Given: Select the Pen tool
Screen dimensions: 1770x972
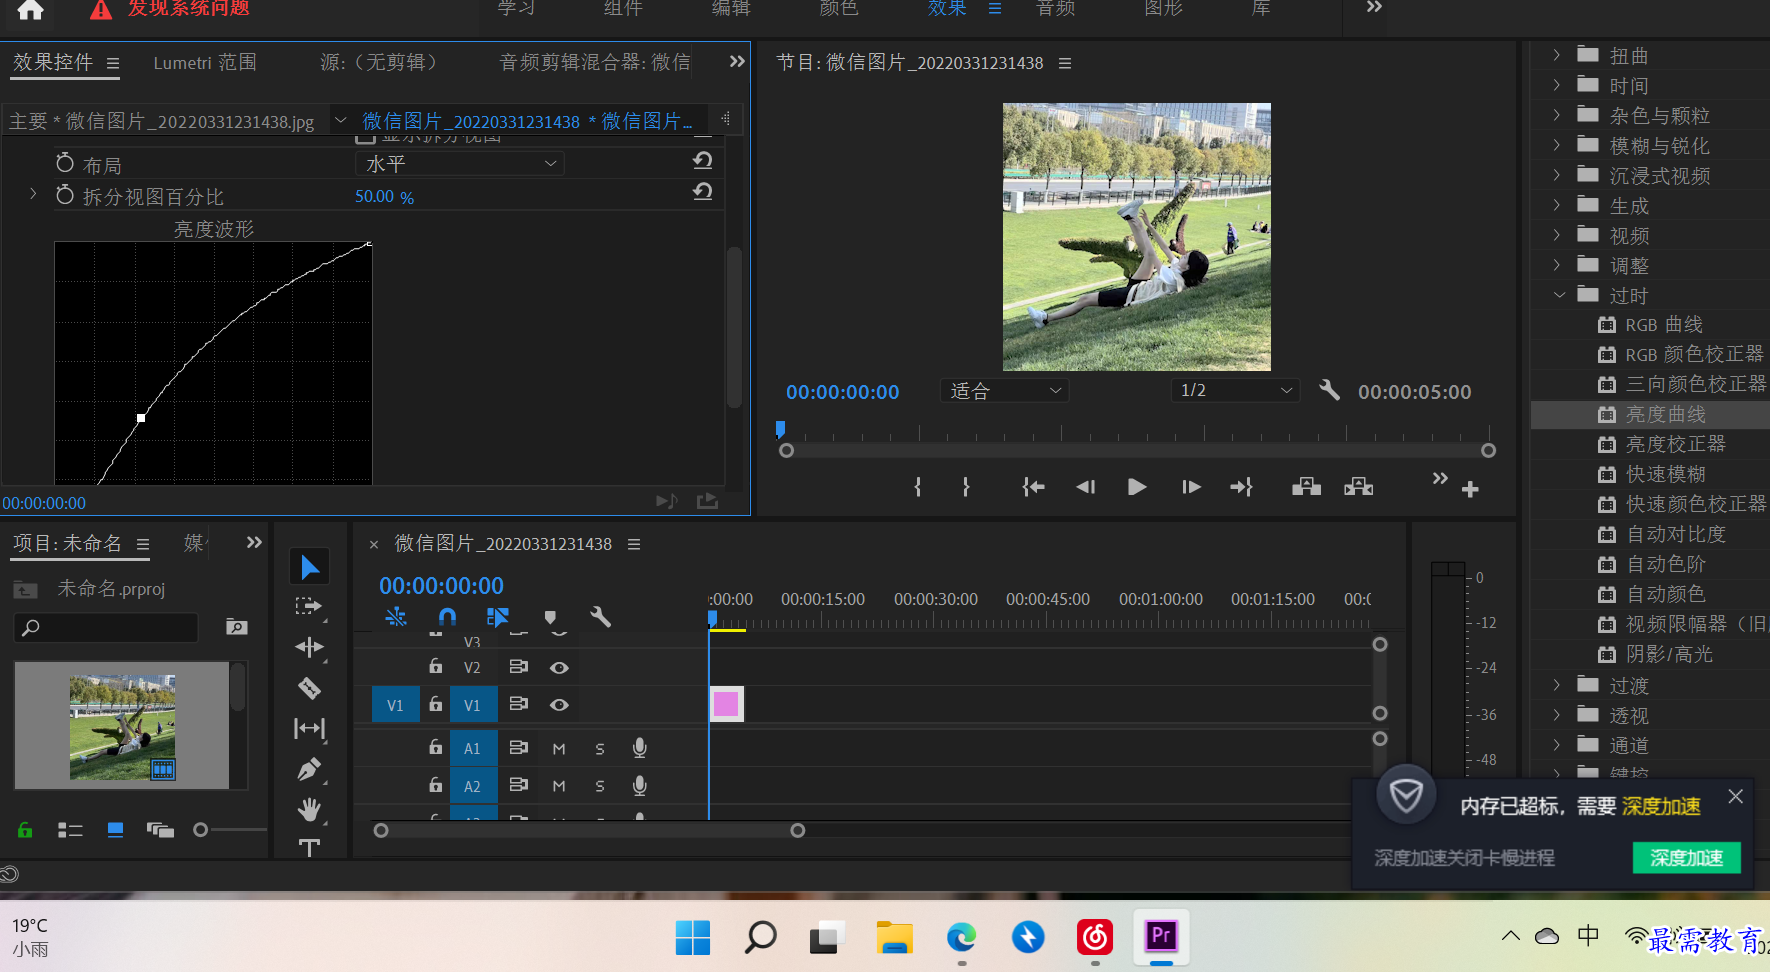Looking at the screenshot, I should (309, 769).
